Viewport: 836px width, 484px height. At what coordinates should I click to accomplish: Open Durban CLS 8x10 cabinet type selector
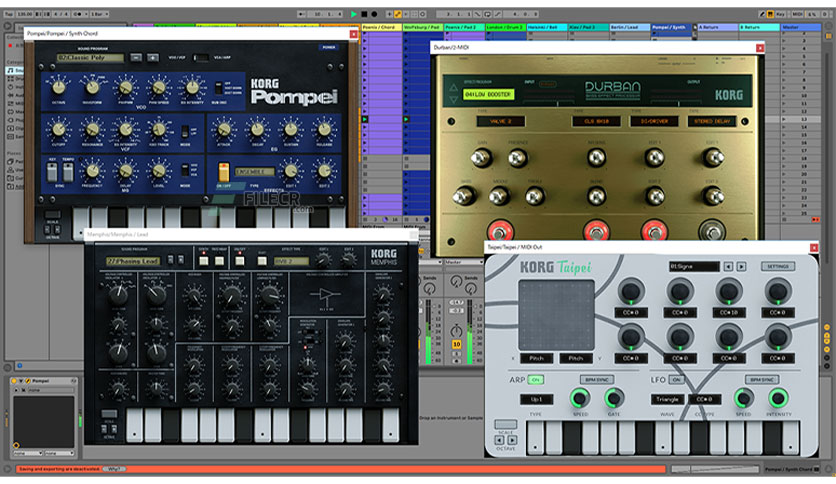[596, 121]
